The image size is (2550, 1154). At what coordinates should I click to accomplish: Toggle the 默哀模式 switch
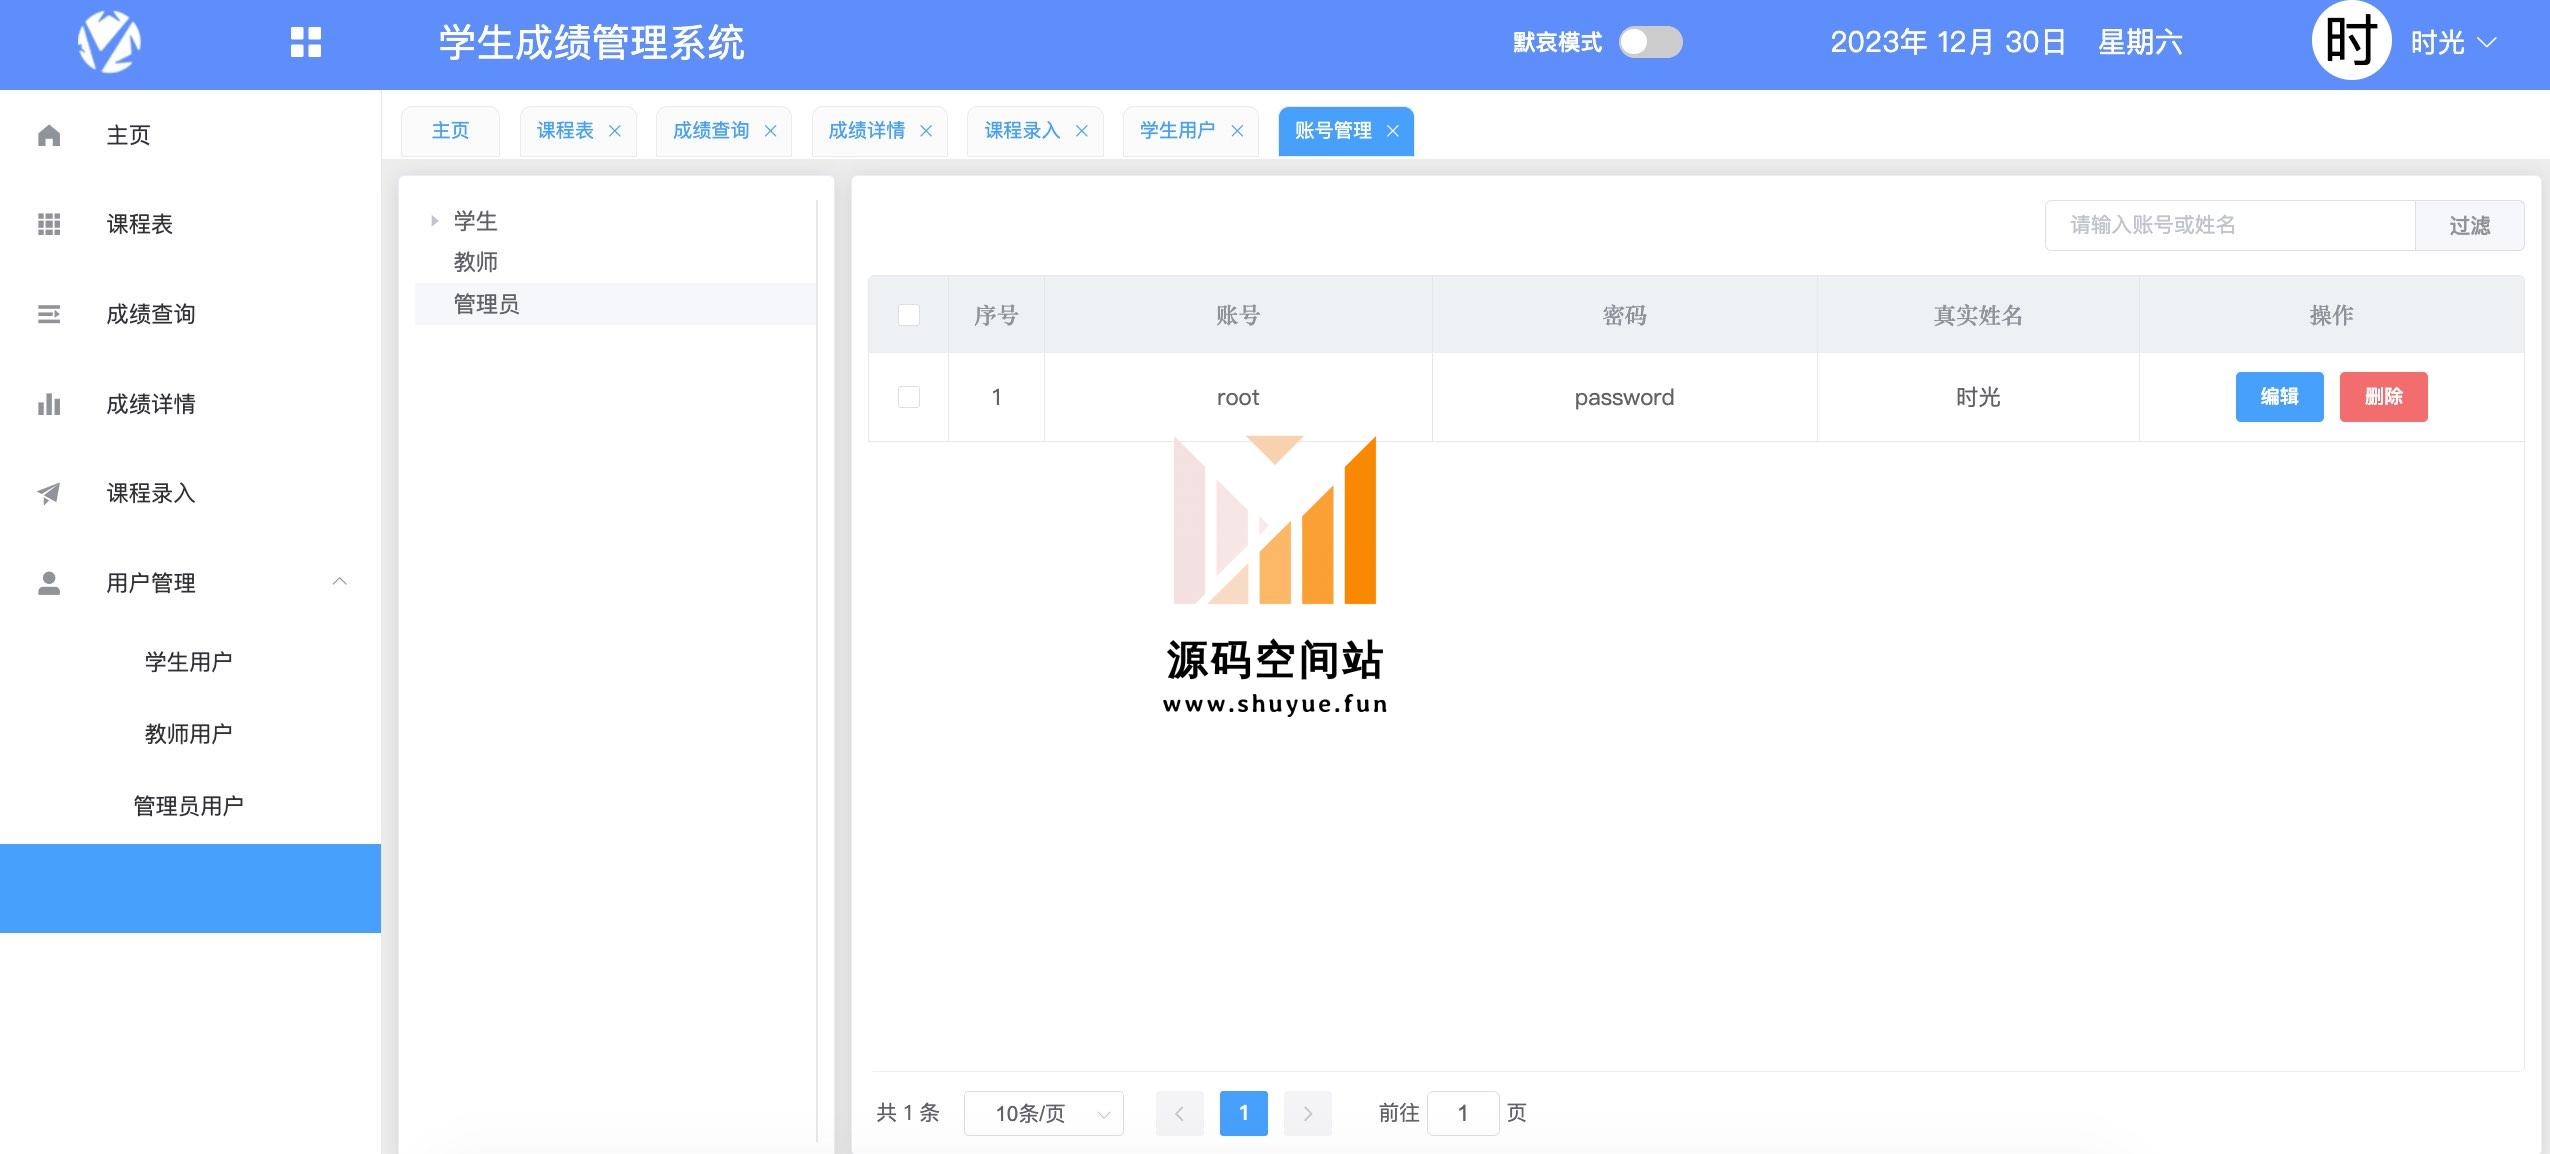pos(1650,42)
